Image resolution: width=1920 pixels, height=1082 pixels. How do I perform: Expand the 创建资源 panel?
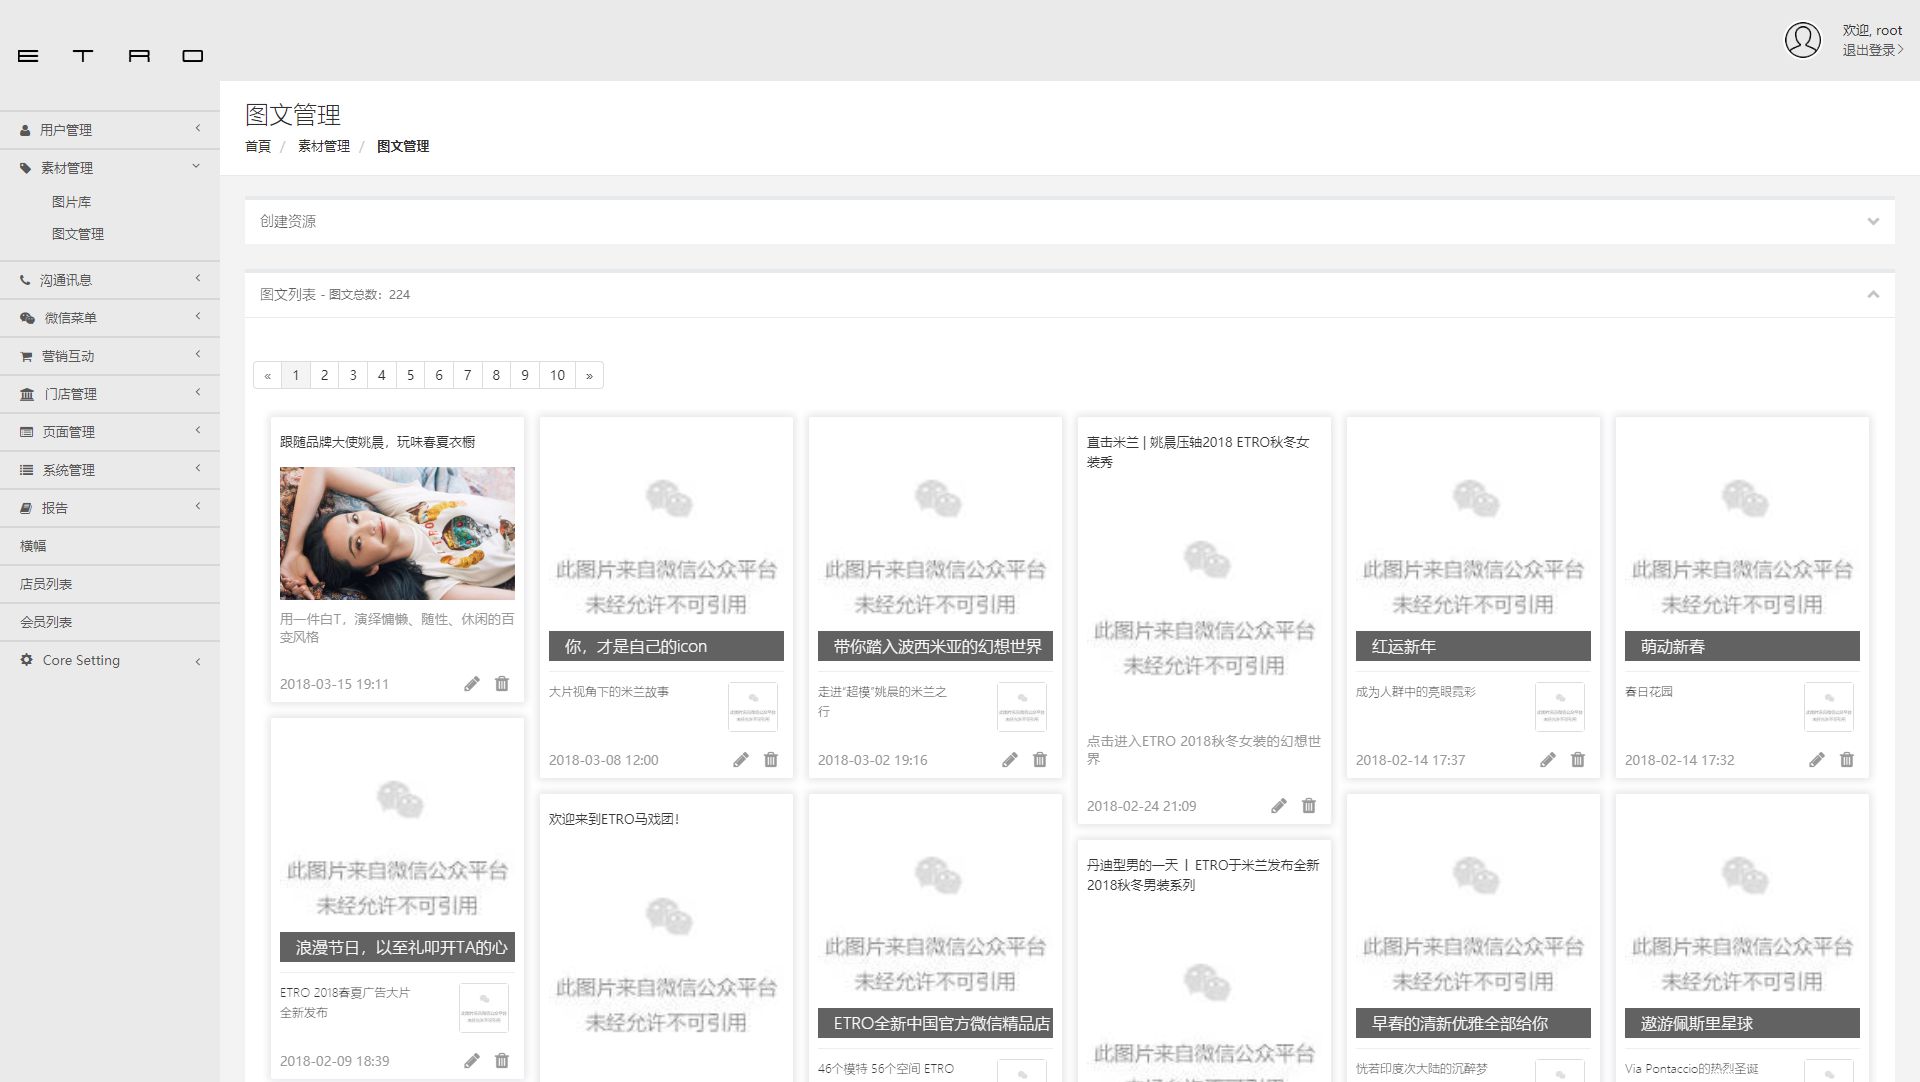1873,221
